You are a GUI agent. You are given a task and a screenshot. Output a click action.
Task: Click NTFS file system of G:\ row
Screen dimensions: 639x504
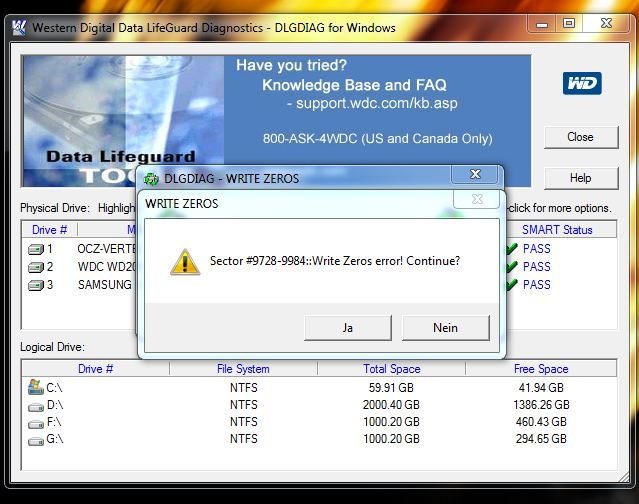coord(244,439)
